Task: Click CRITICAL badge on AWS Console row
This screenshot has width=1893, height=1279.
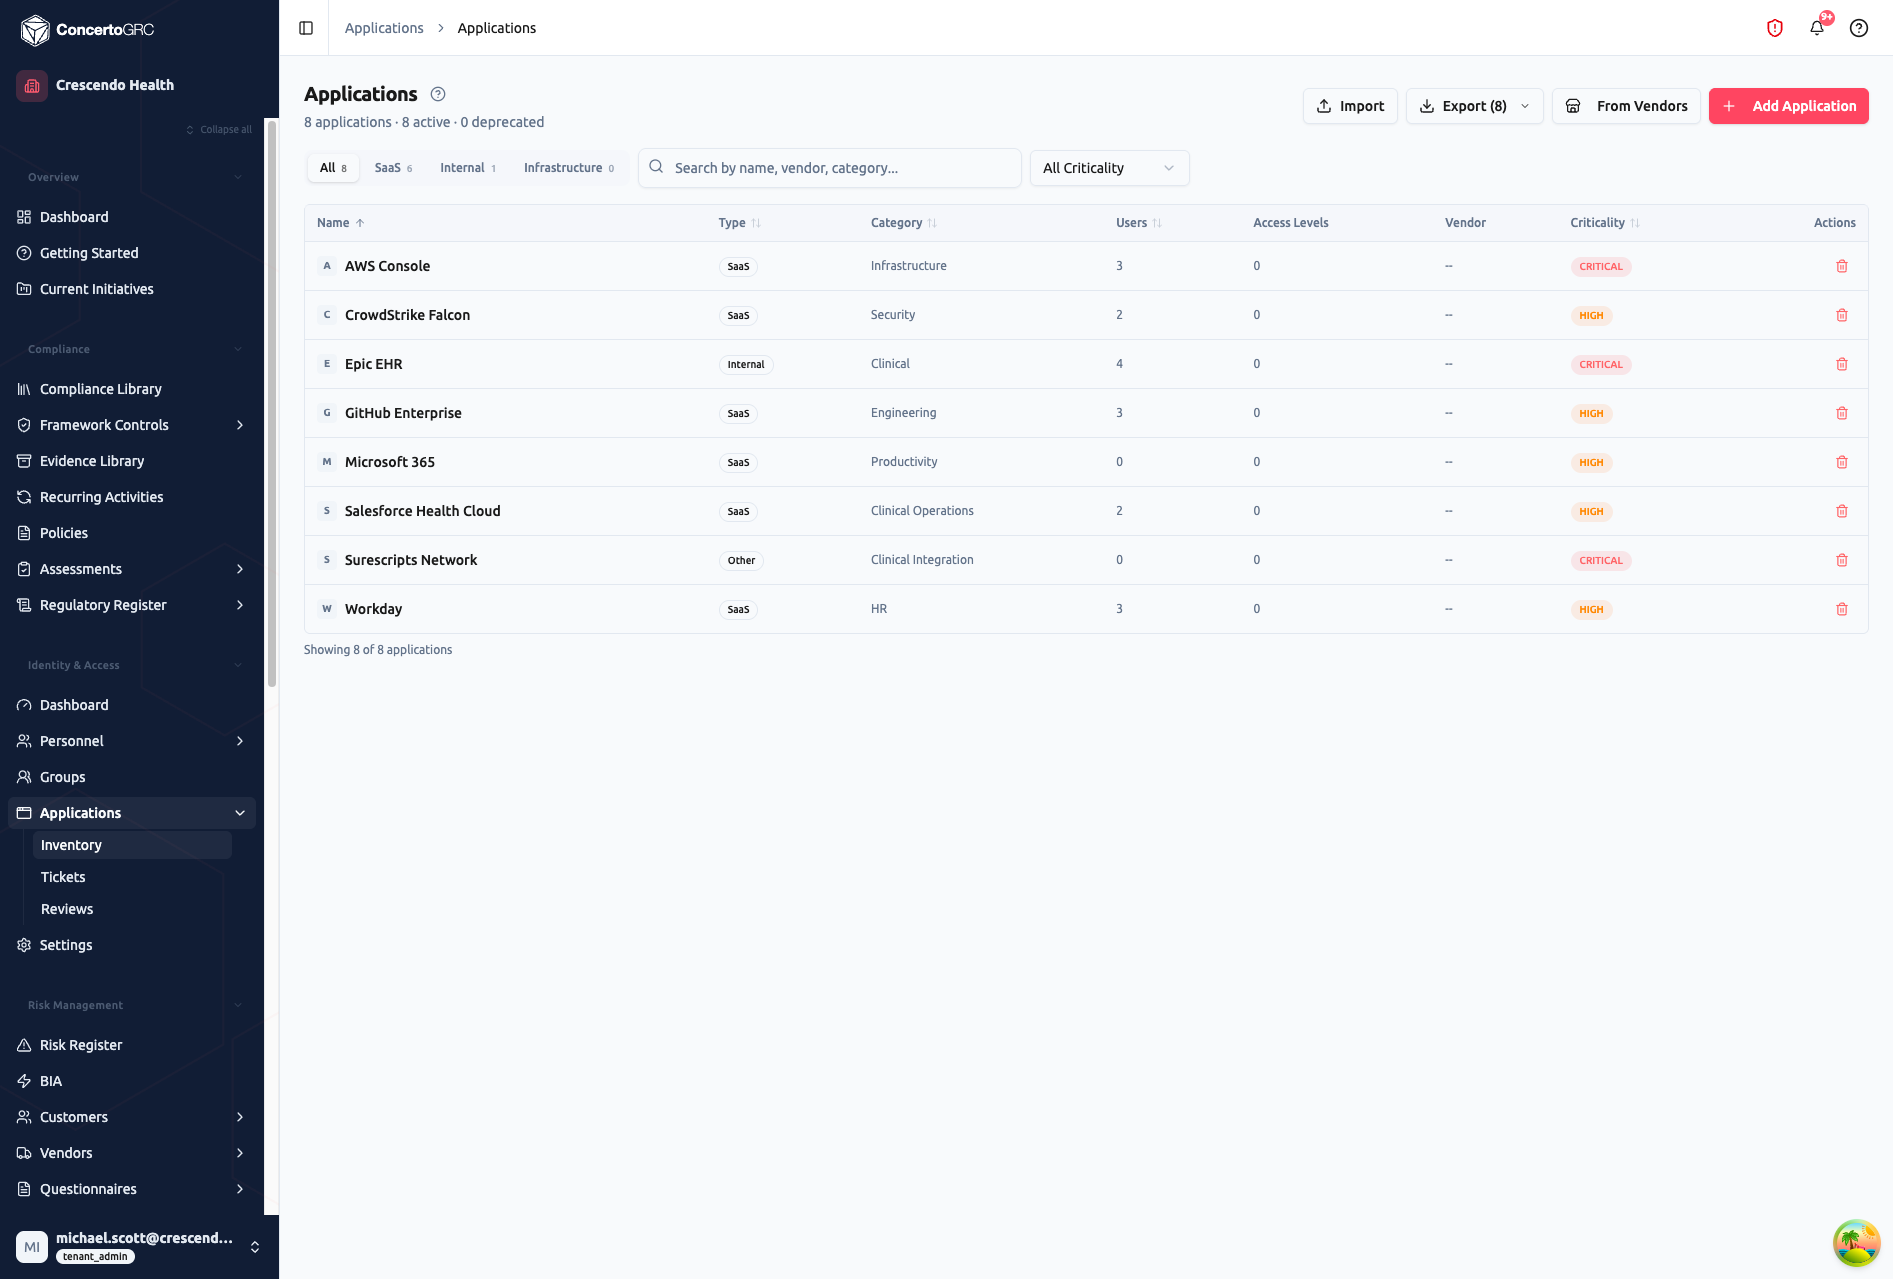Action: point(1601,266)
